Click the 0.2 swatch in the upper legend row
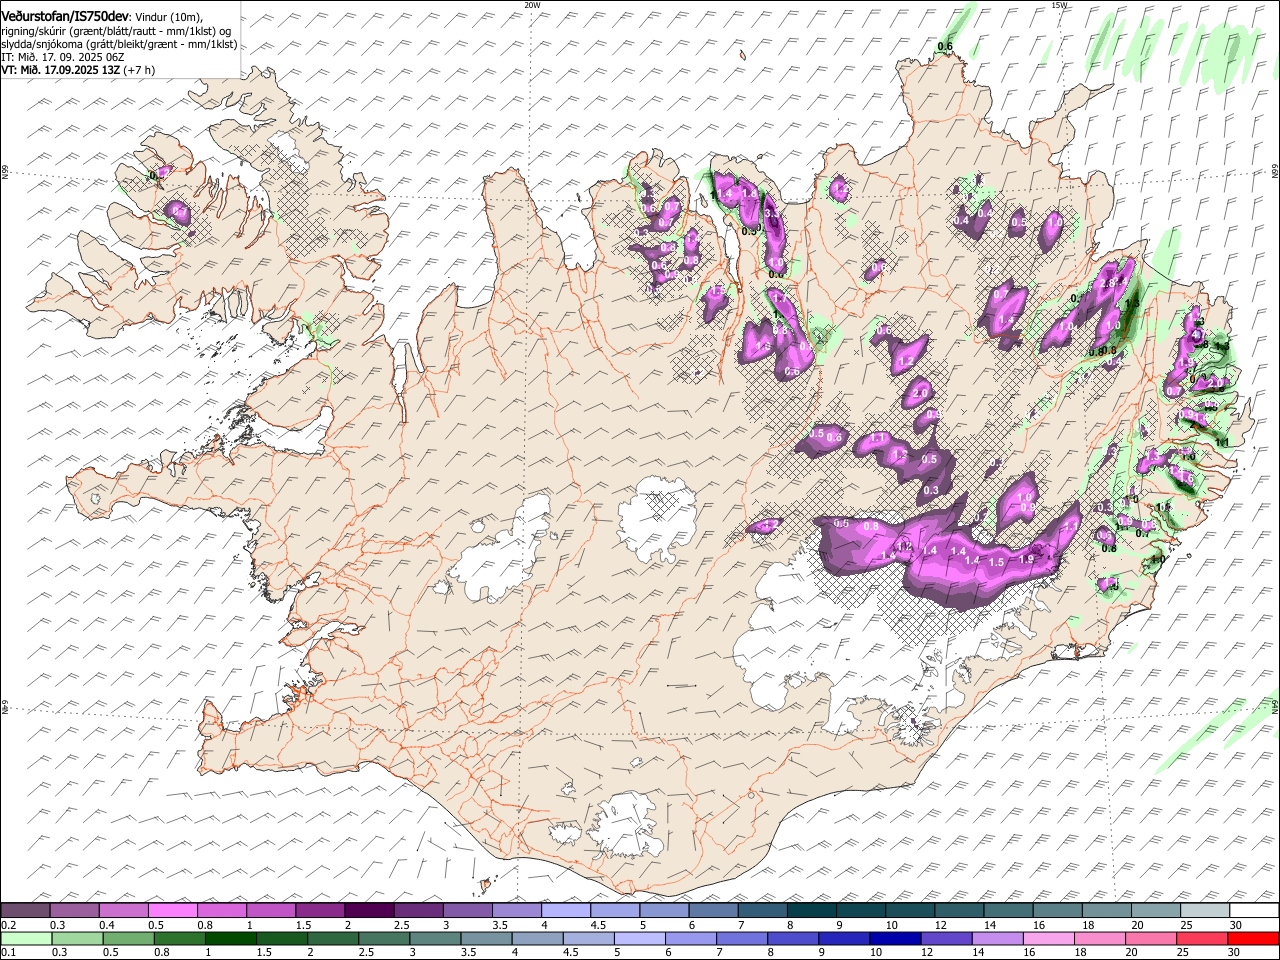This screenshot has height=960, width=1280. click(25, 910)
